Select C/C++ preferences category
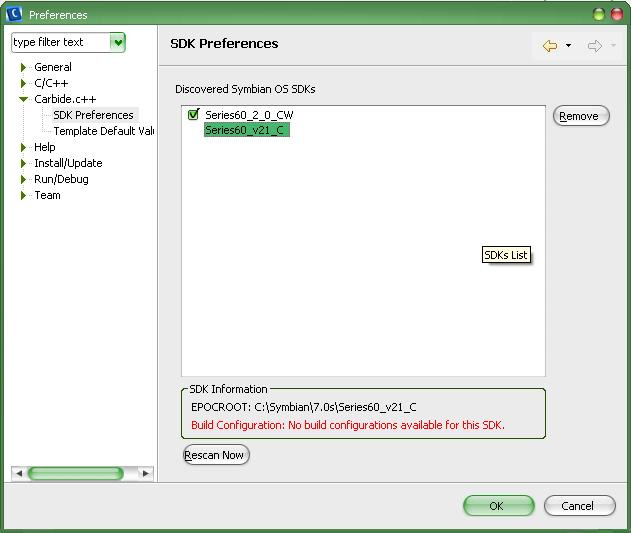Image resolution: width=631 pixels, height=533 pixels. point(51,83)
